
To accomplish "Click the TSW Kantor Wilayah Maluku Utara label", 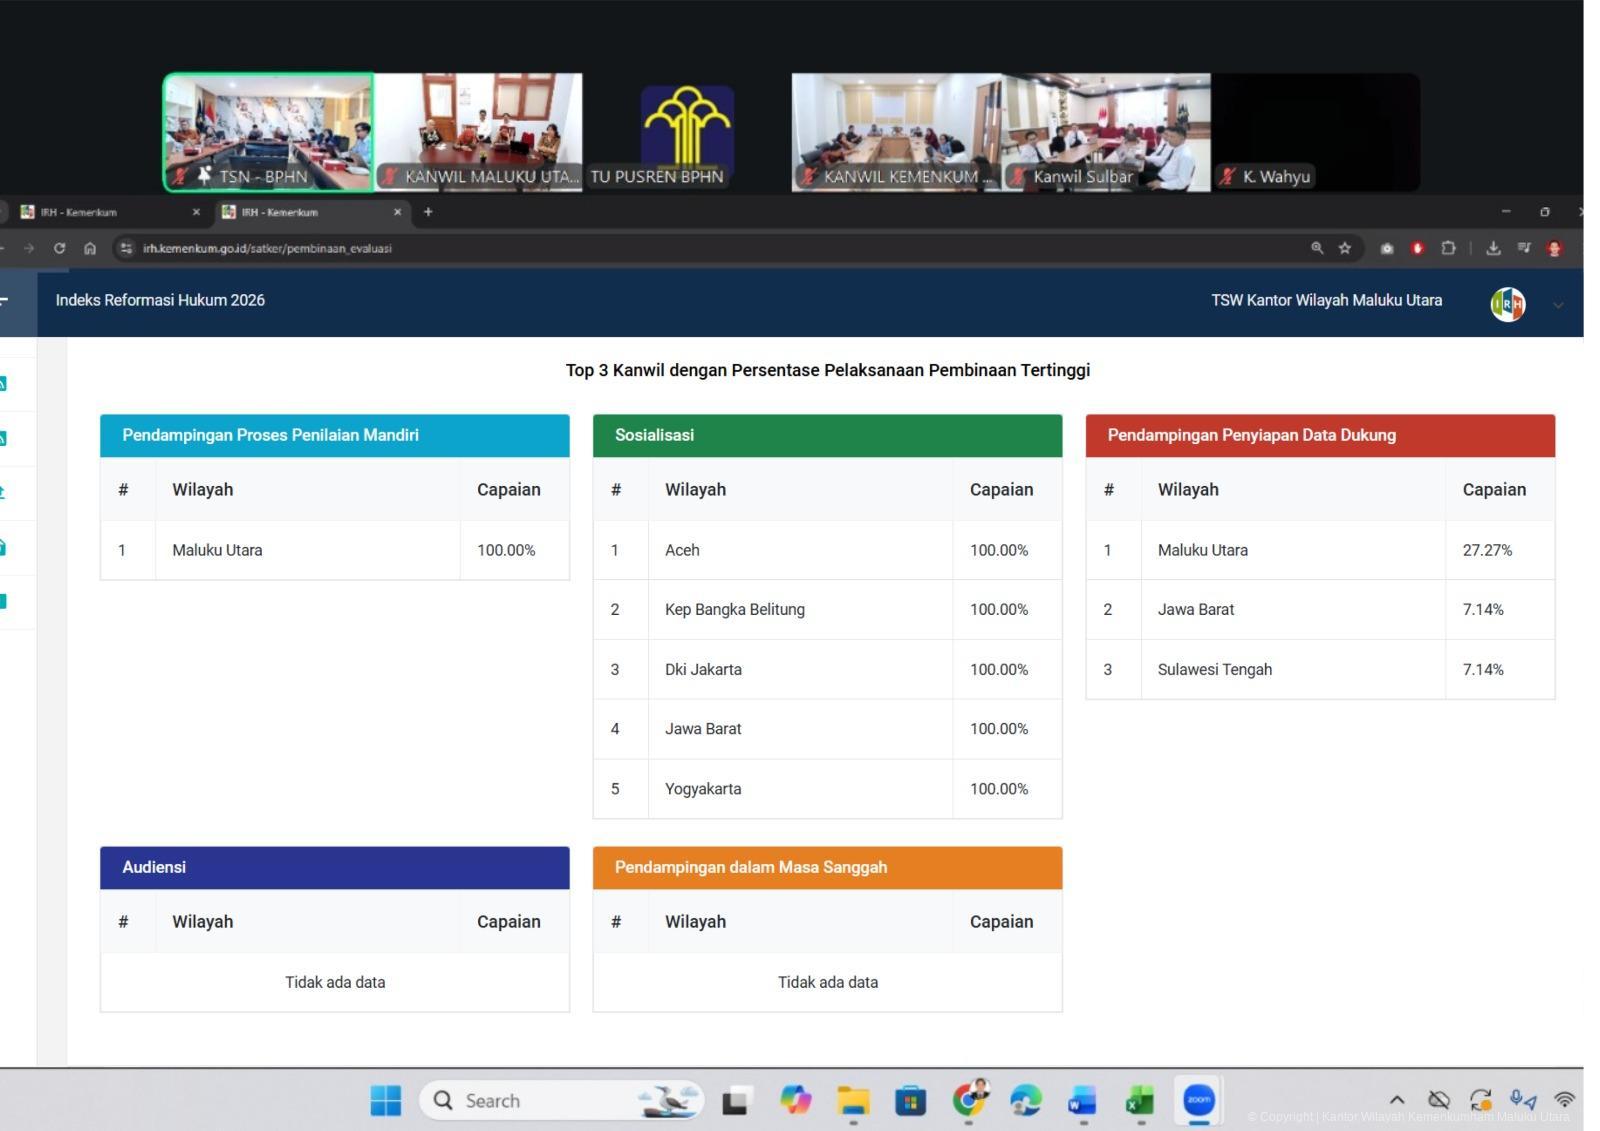I will coord(1326,300).
